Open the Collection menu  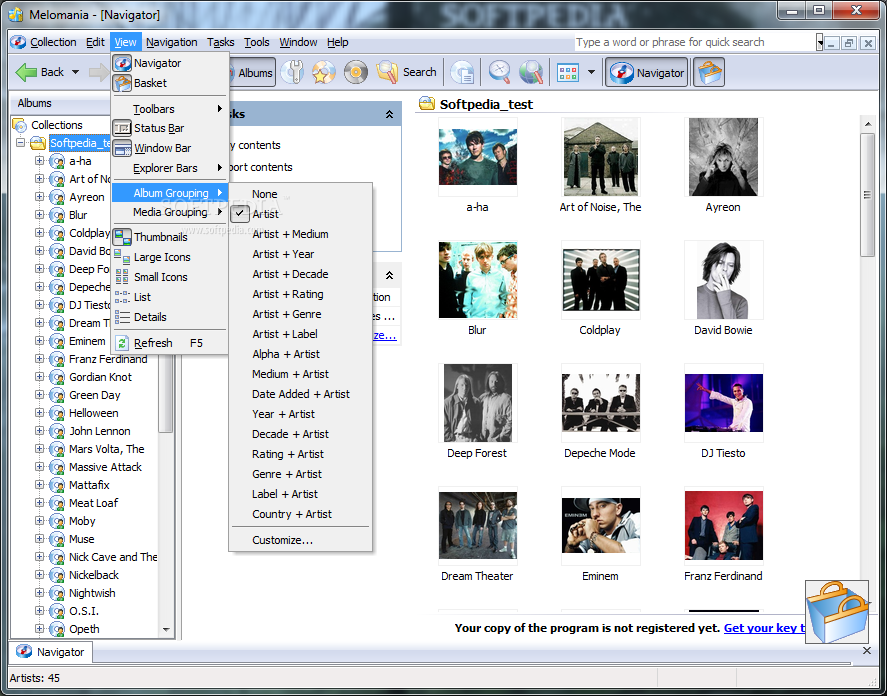(53, 42)
